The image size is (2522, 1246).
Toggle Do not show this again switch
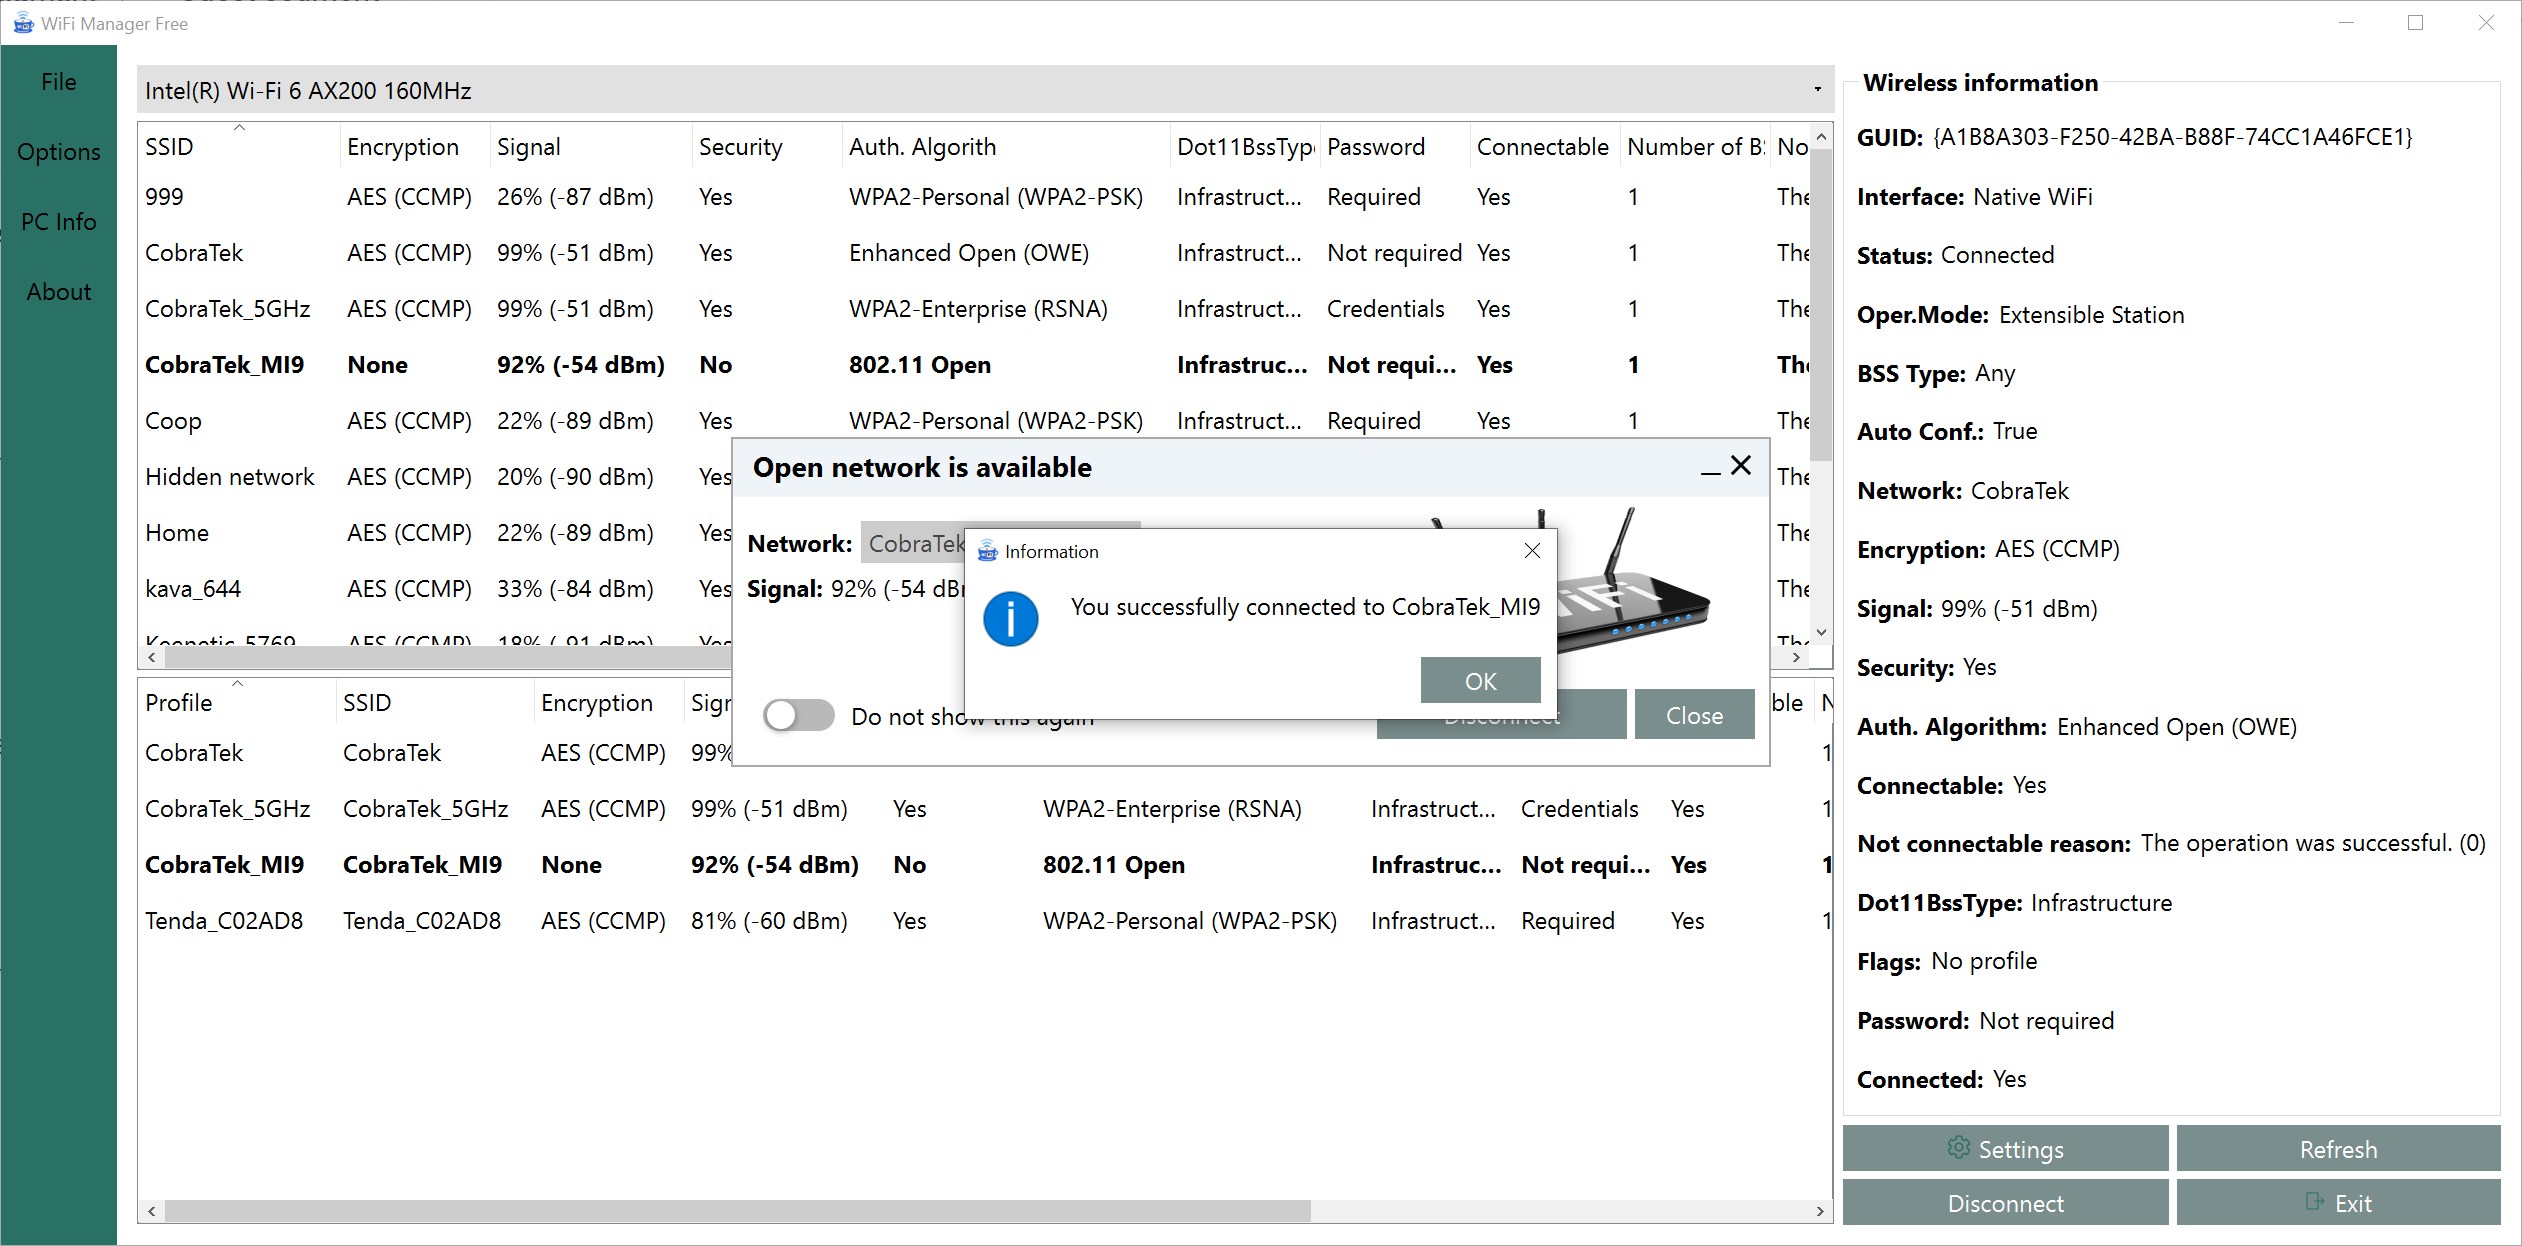coord(798,716)
